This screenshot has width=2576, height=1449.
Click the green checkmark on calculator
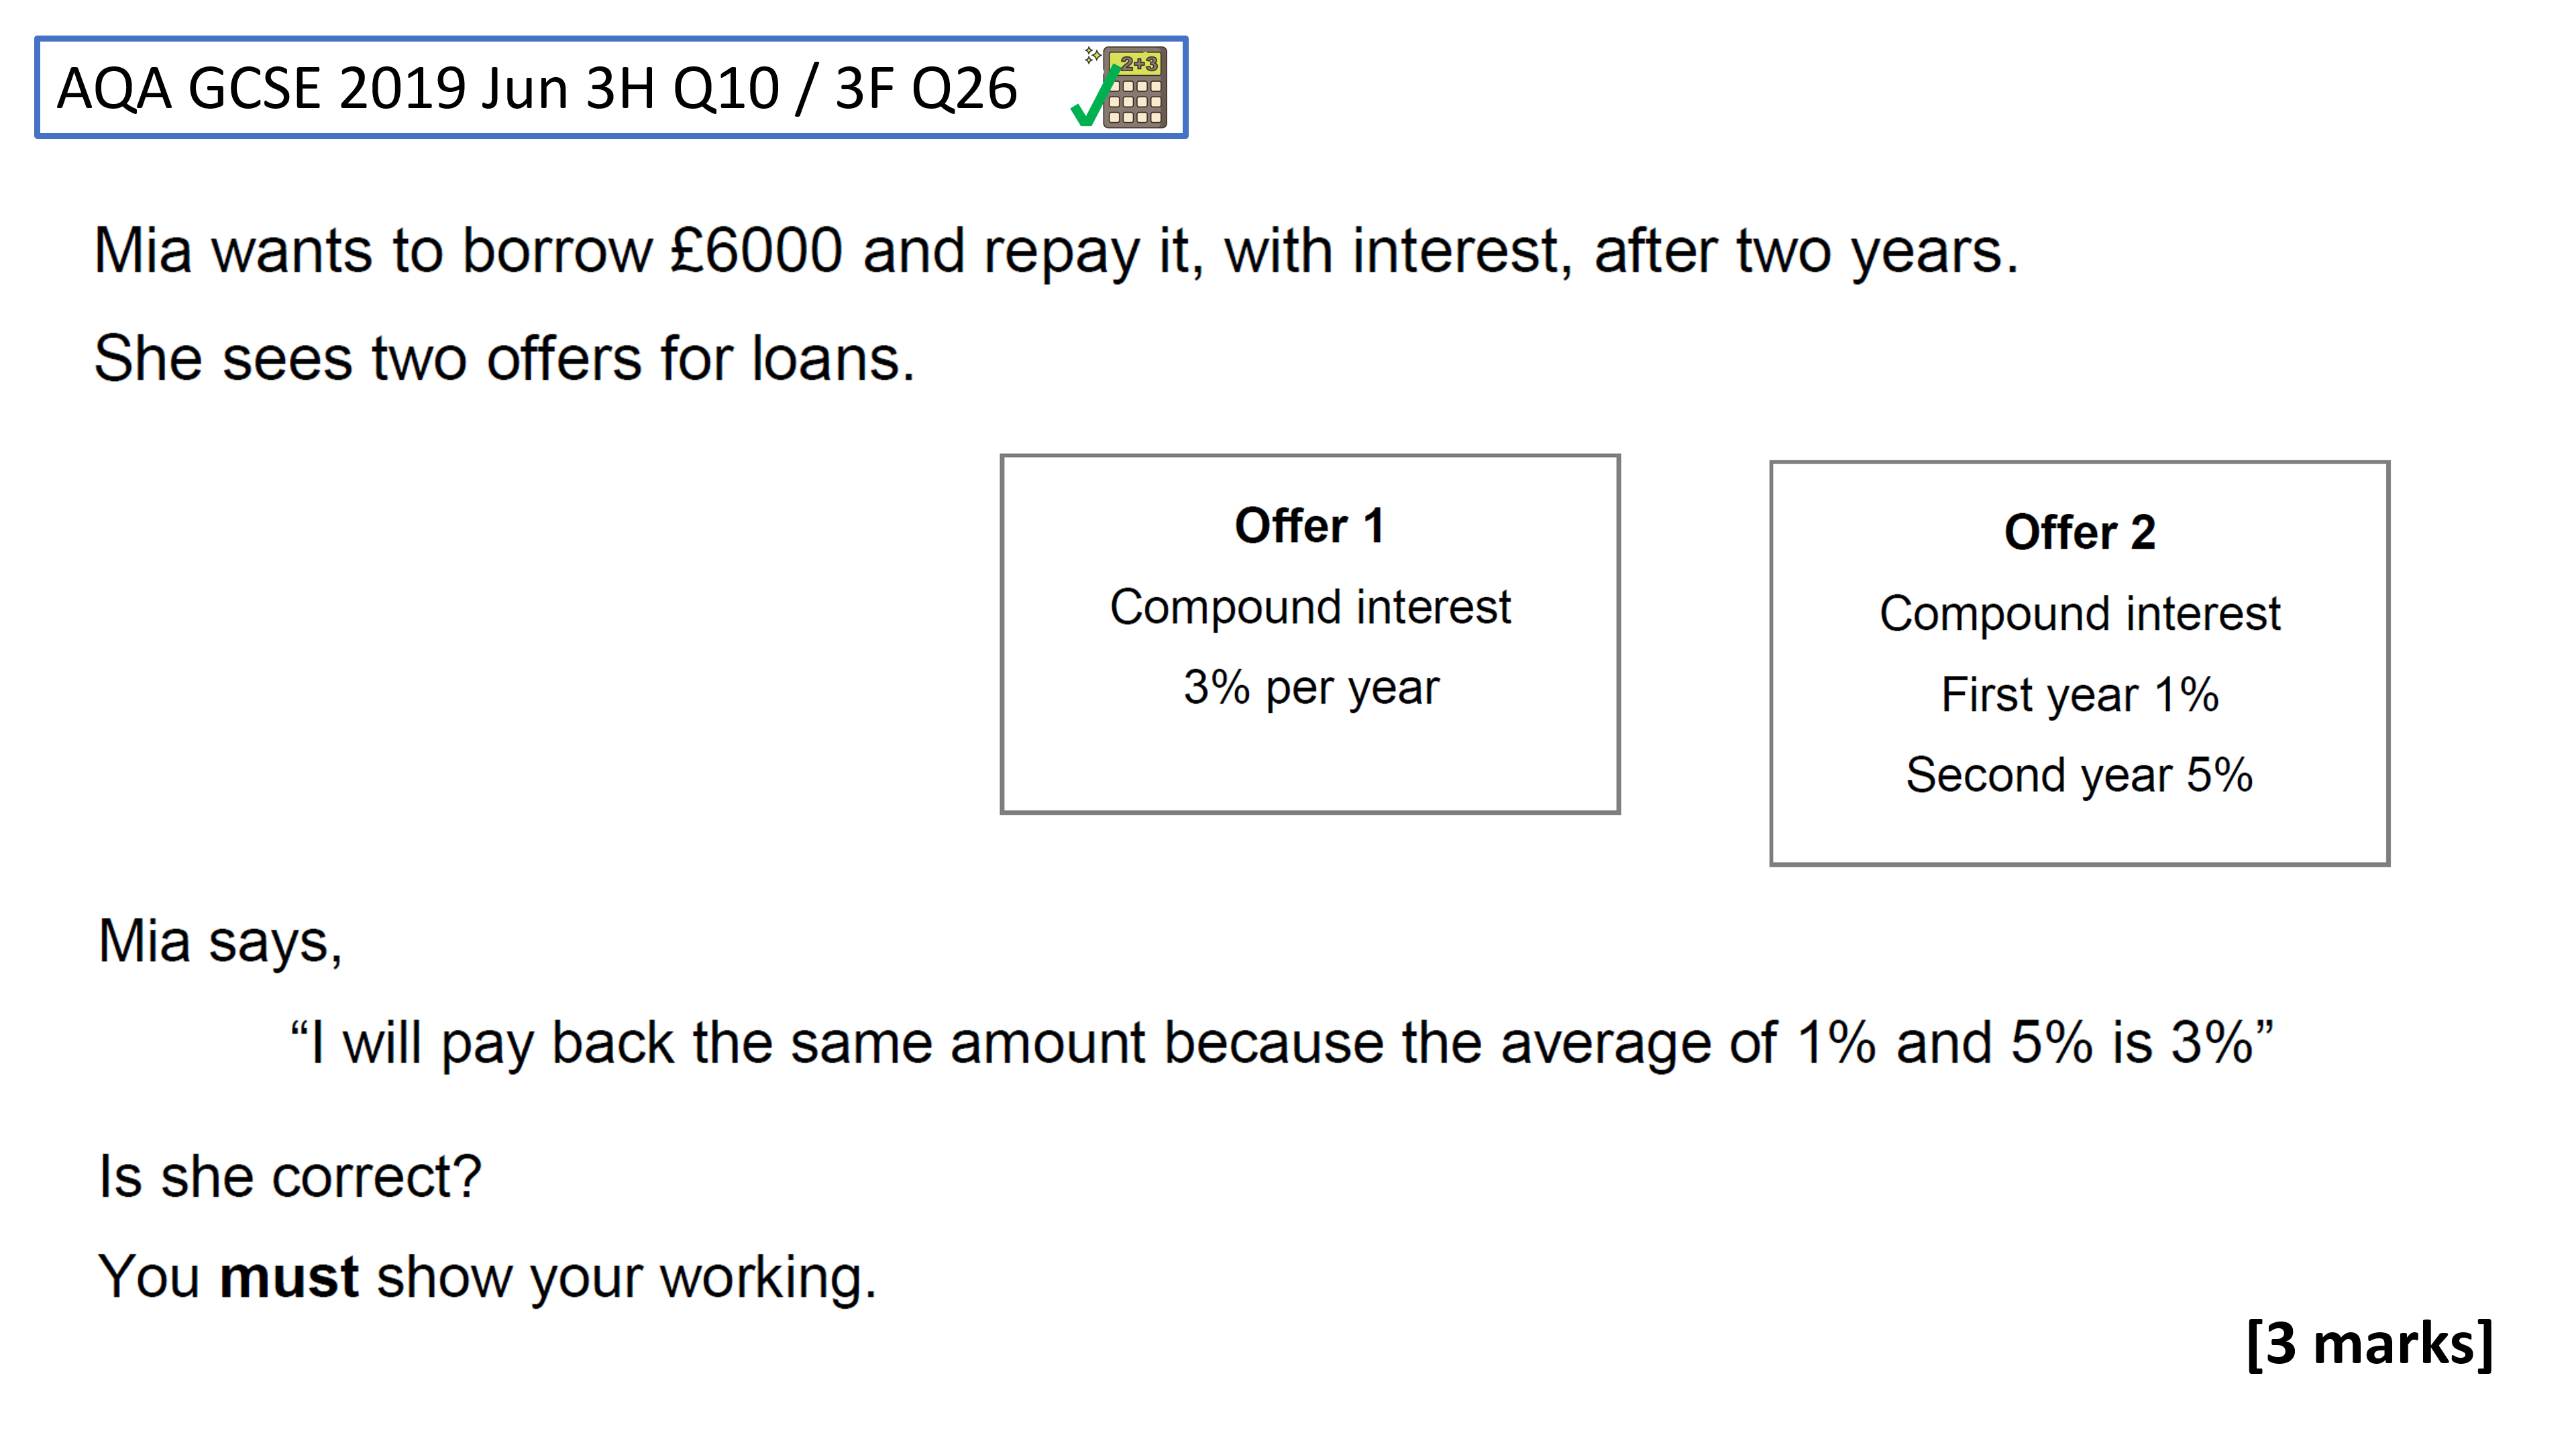[1094, 98]
